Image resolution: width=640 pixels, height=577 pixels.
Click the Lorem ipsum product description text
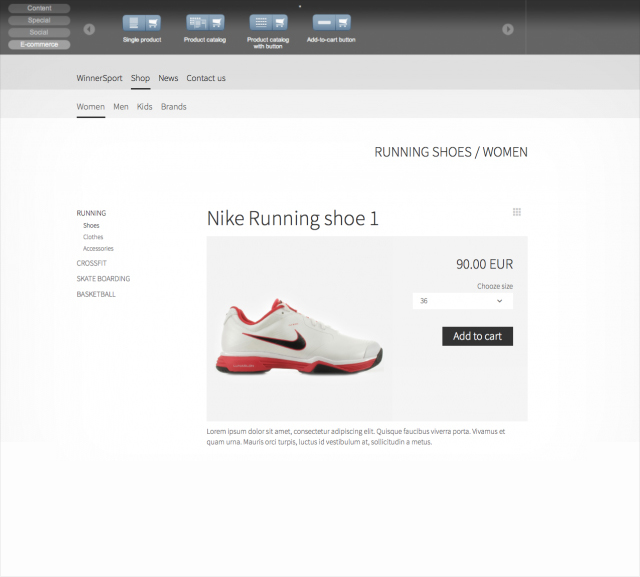(x=356, y=437)
